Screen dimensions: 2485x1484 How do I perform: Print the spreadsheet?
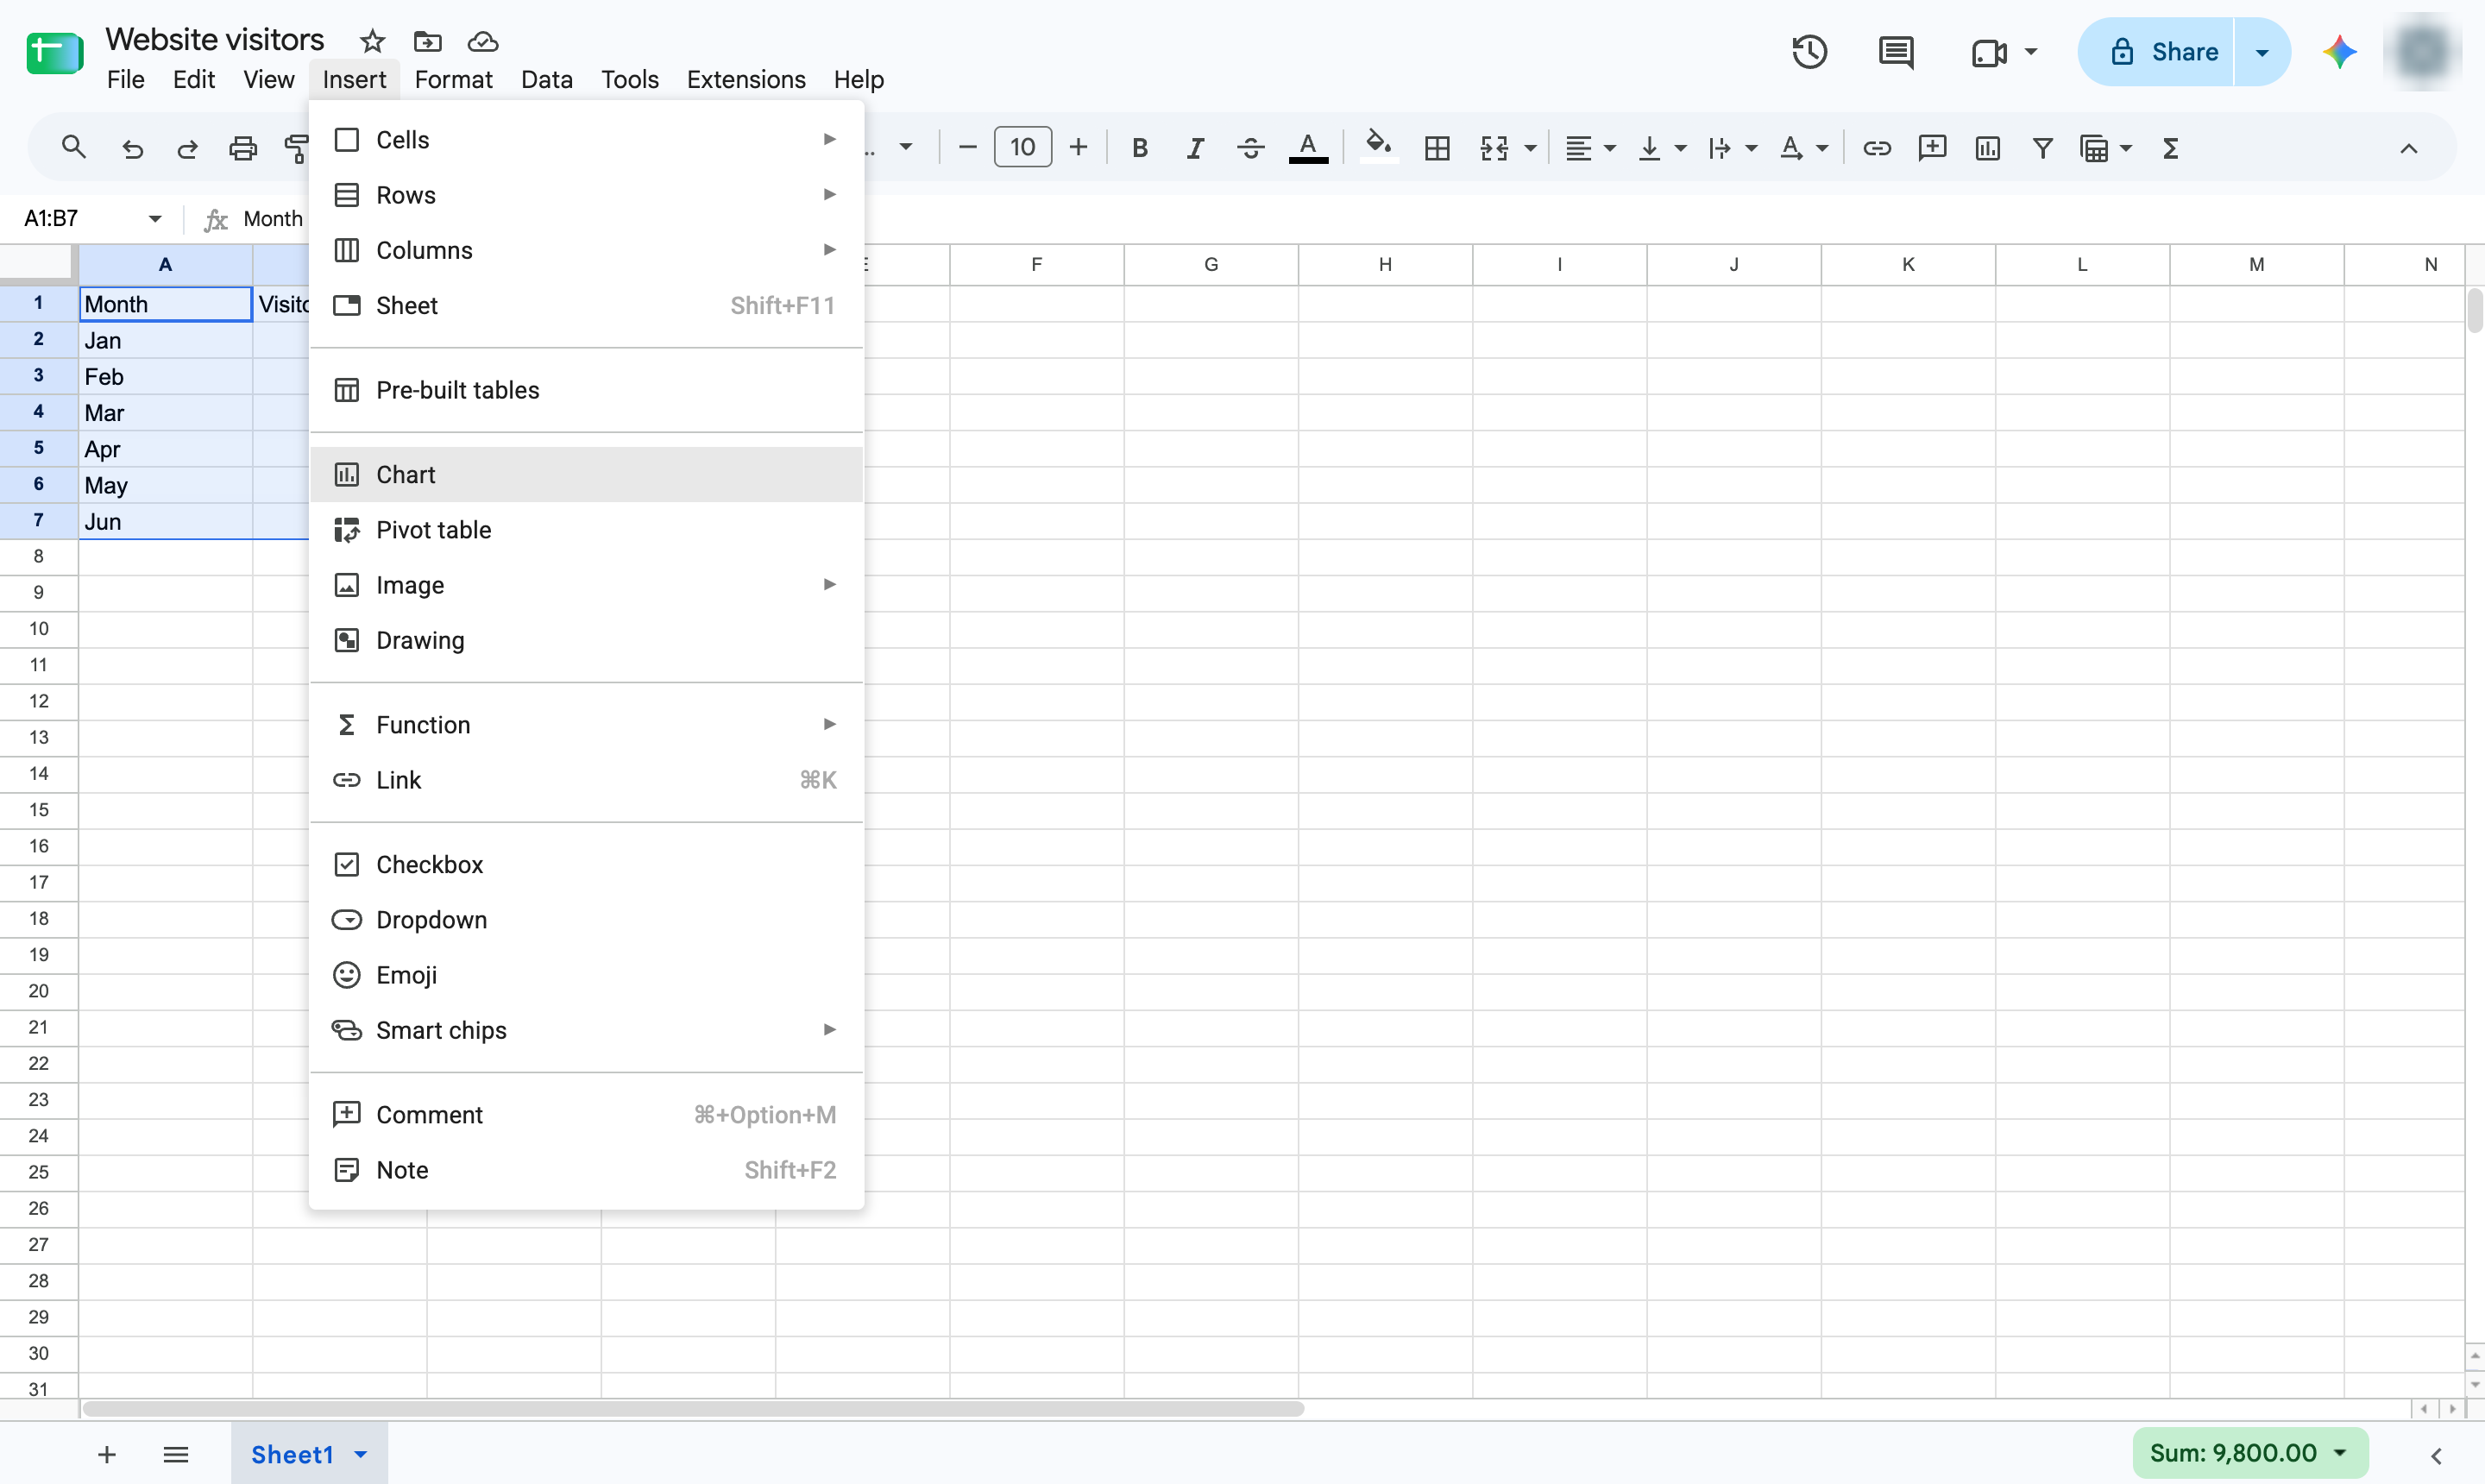tap(243, 148)
